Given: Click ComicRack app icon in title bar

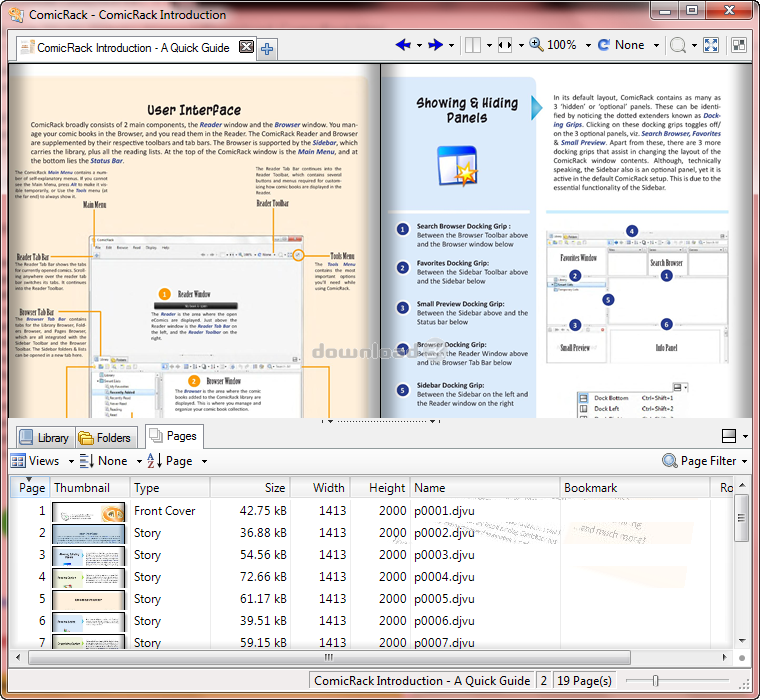Looking at the screenshot, I should point(16,15).
